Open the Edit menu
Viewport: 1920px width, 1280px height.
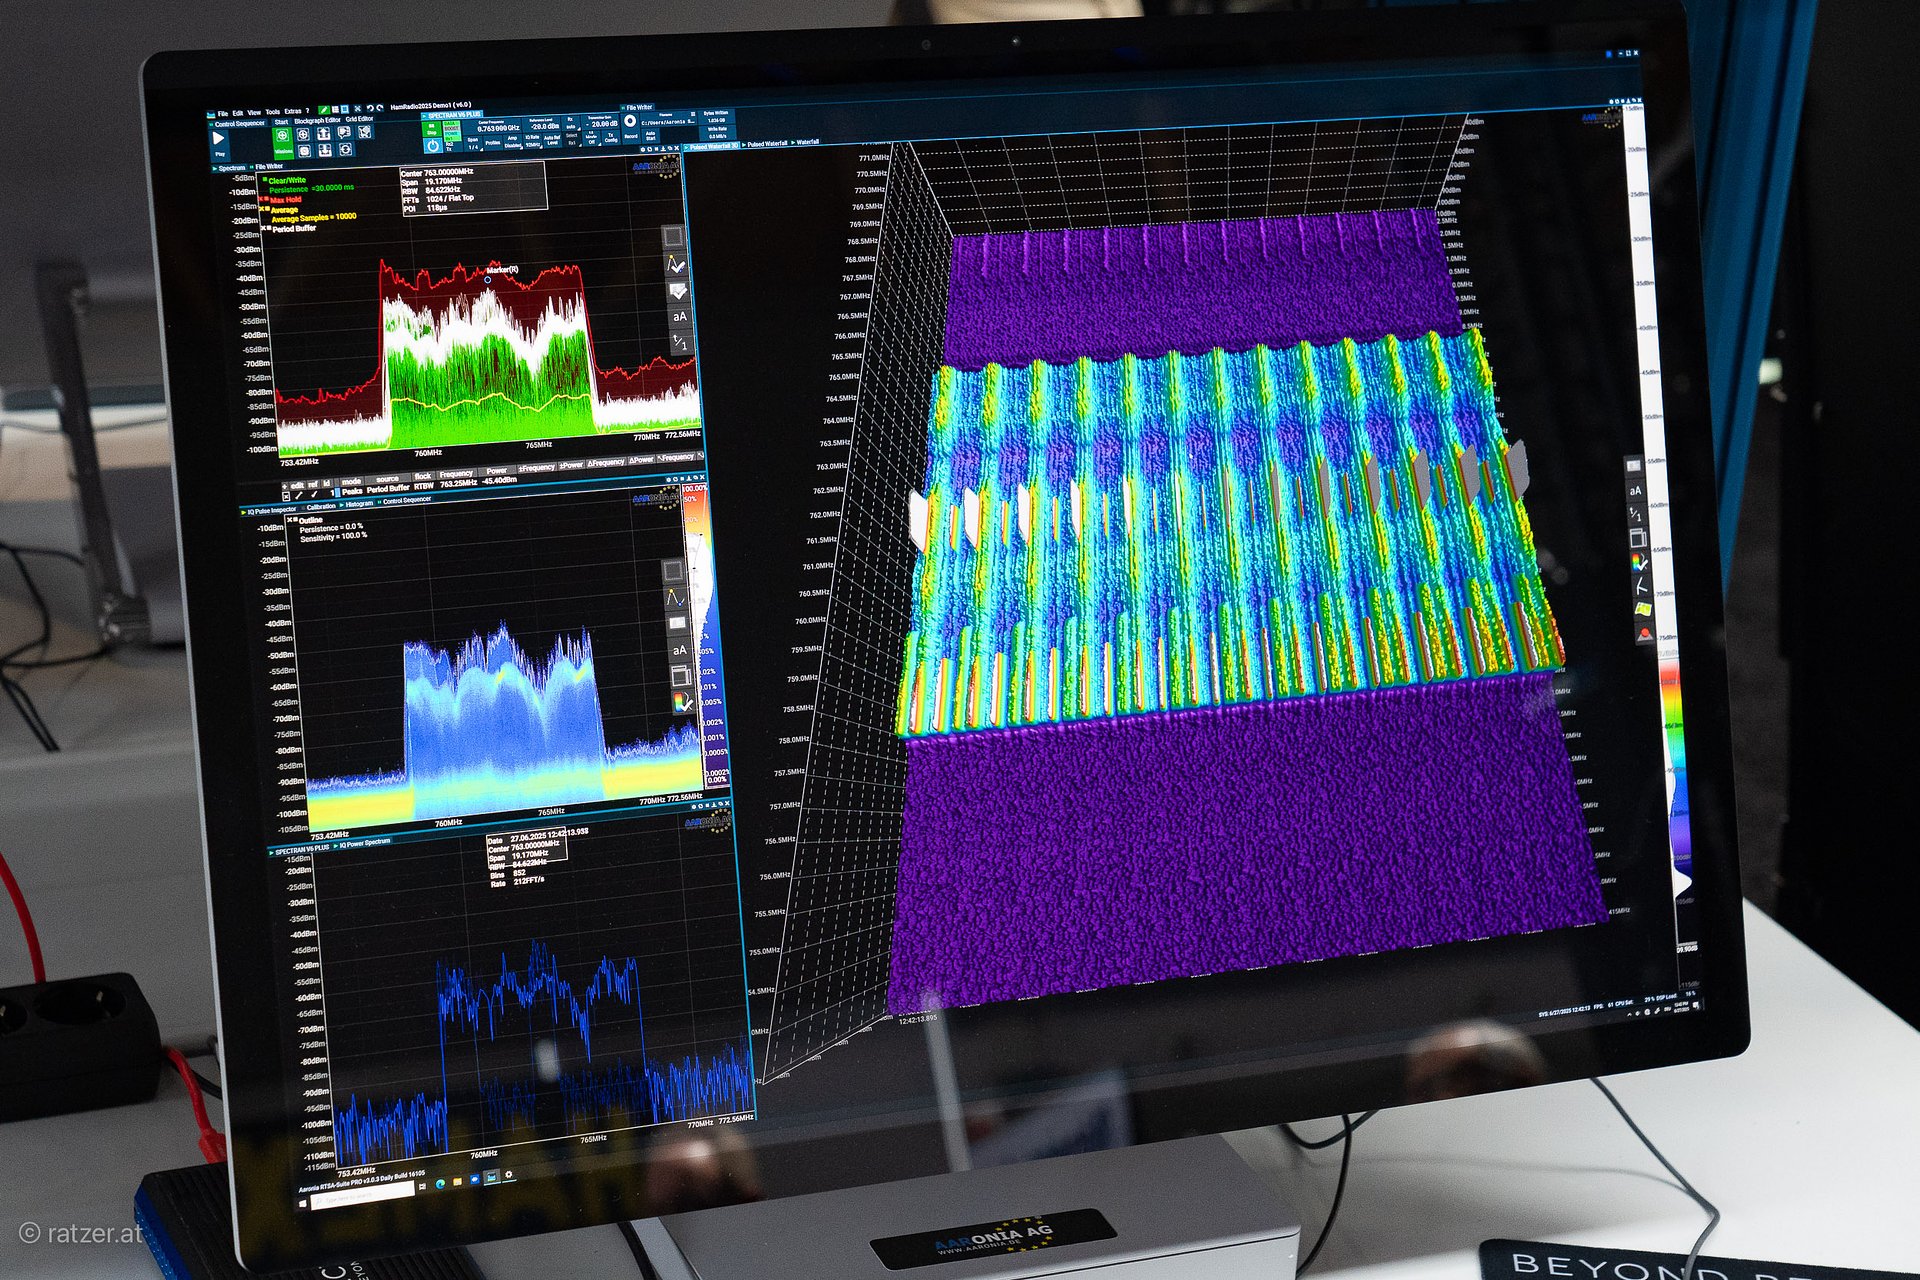click(238, 113)
